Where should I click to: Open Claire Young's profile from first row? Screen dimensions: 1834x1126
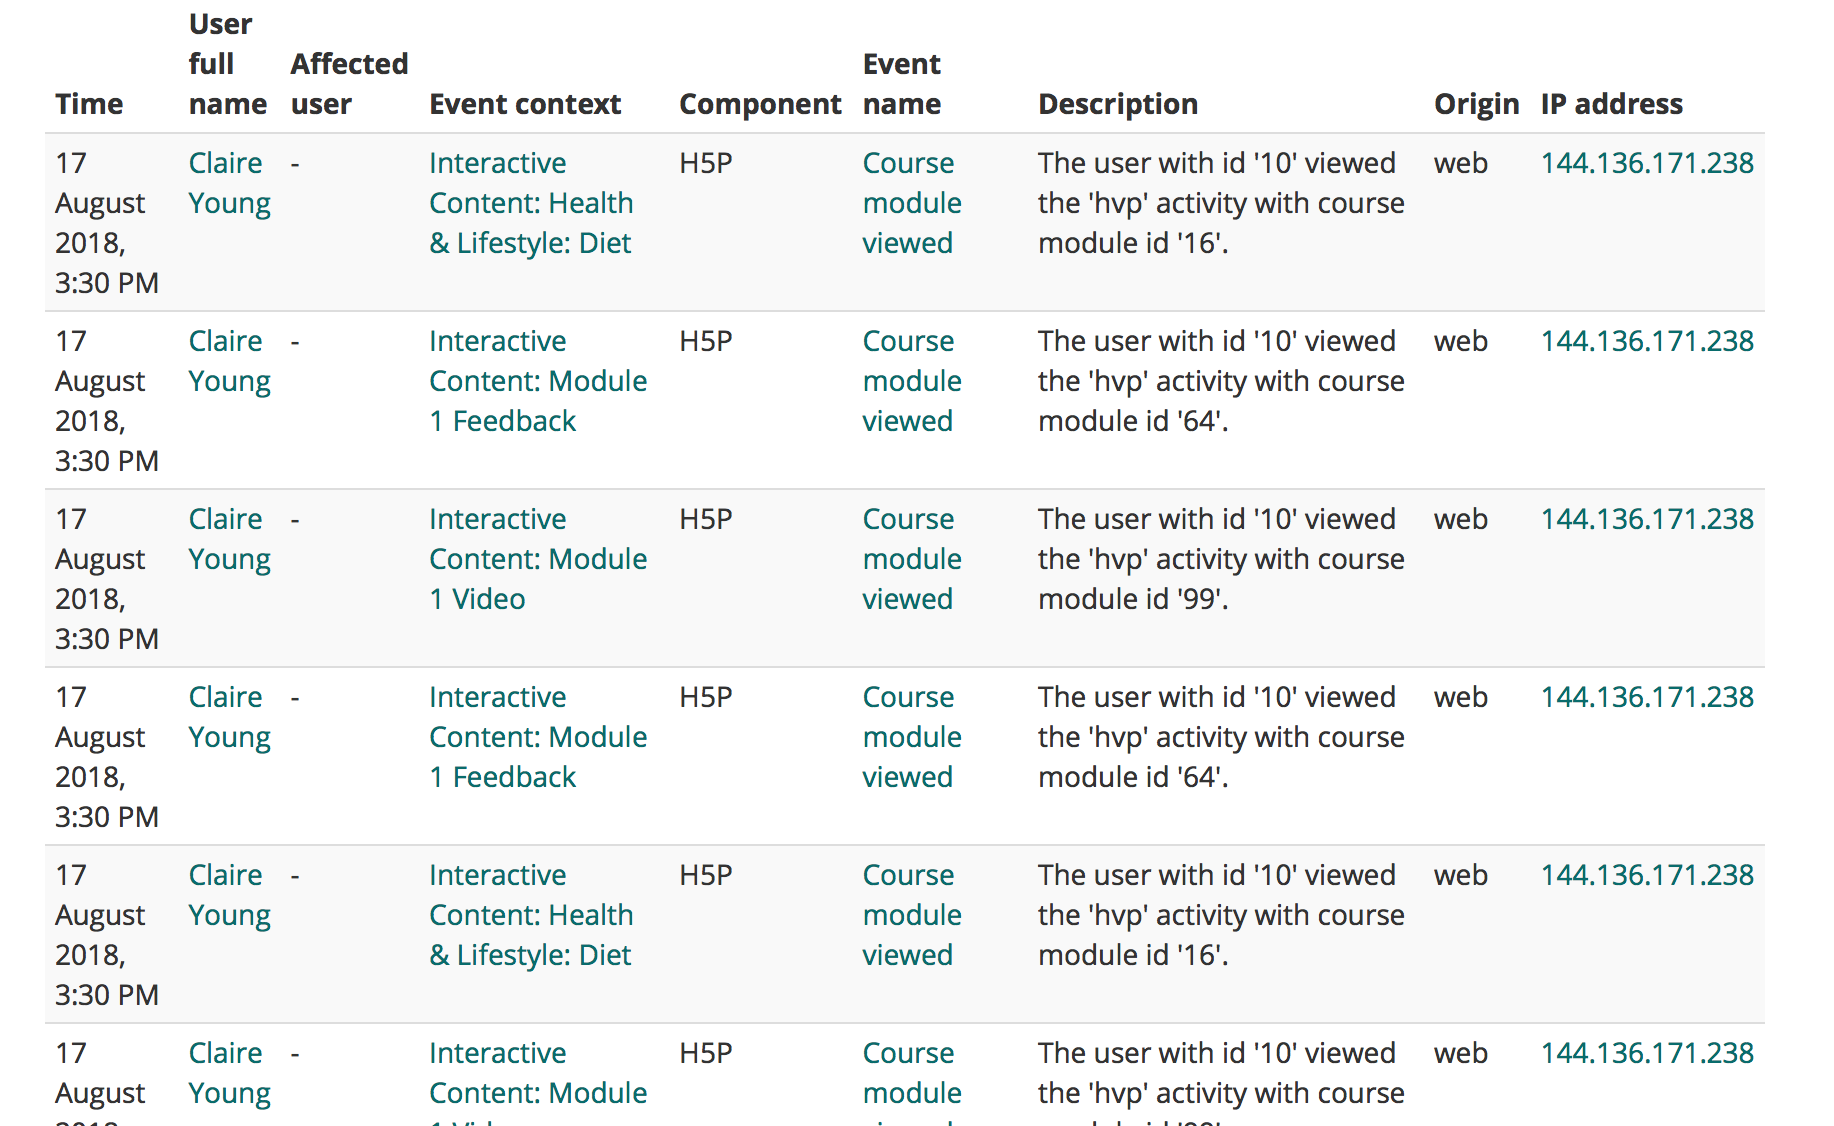[227, 183]
